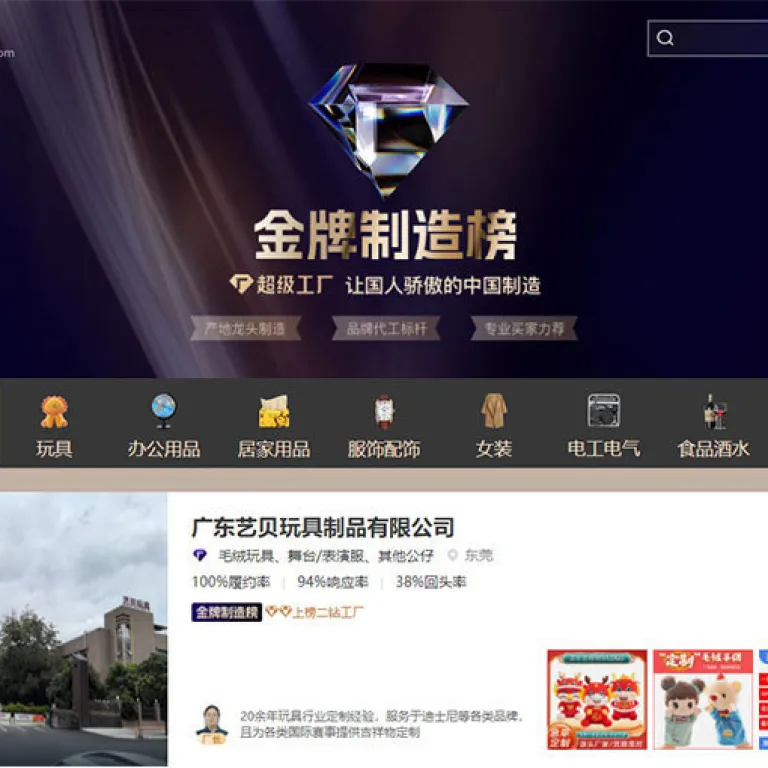Click the 专业买家力荐 banner tag
This screenshot has height=768, width=768.
(524, 328)
